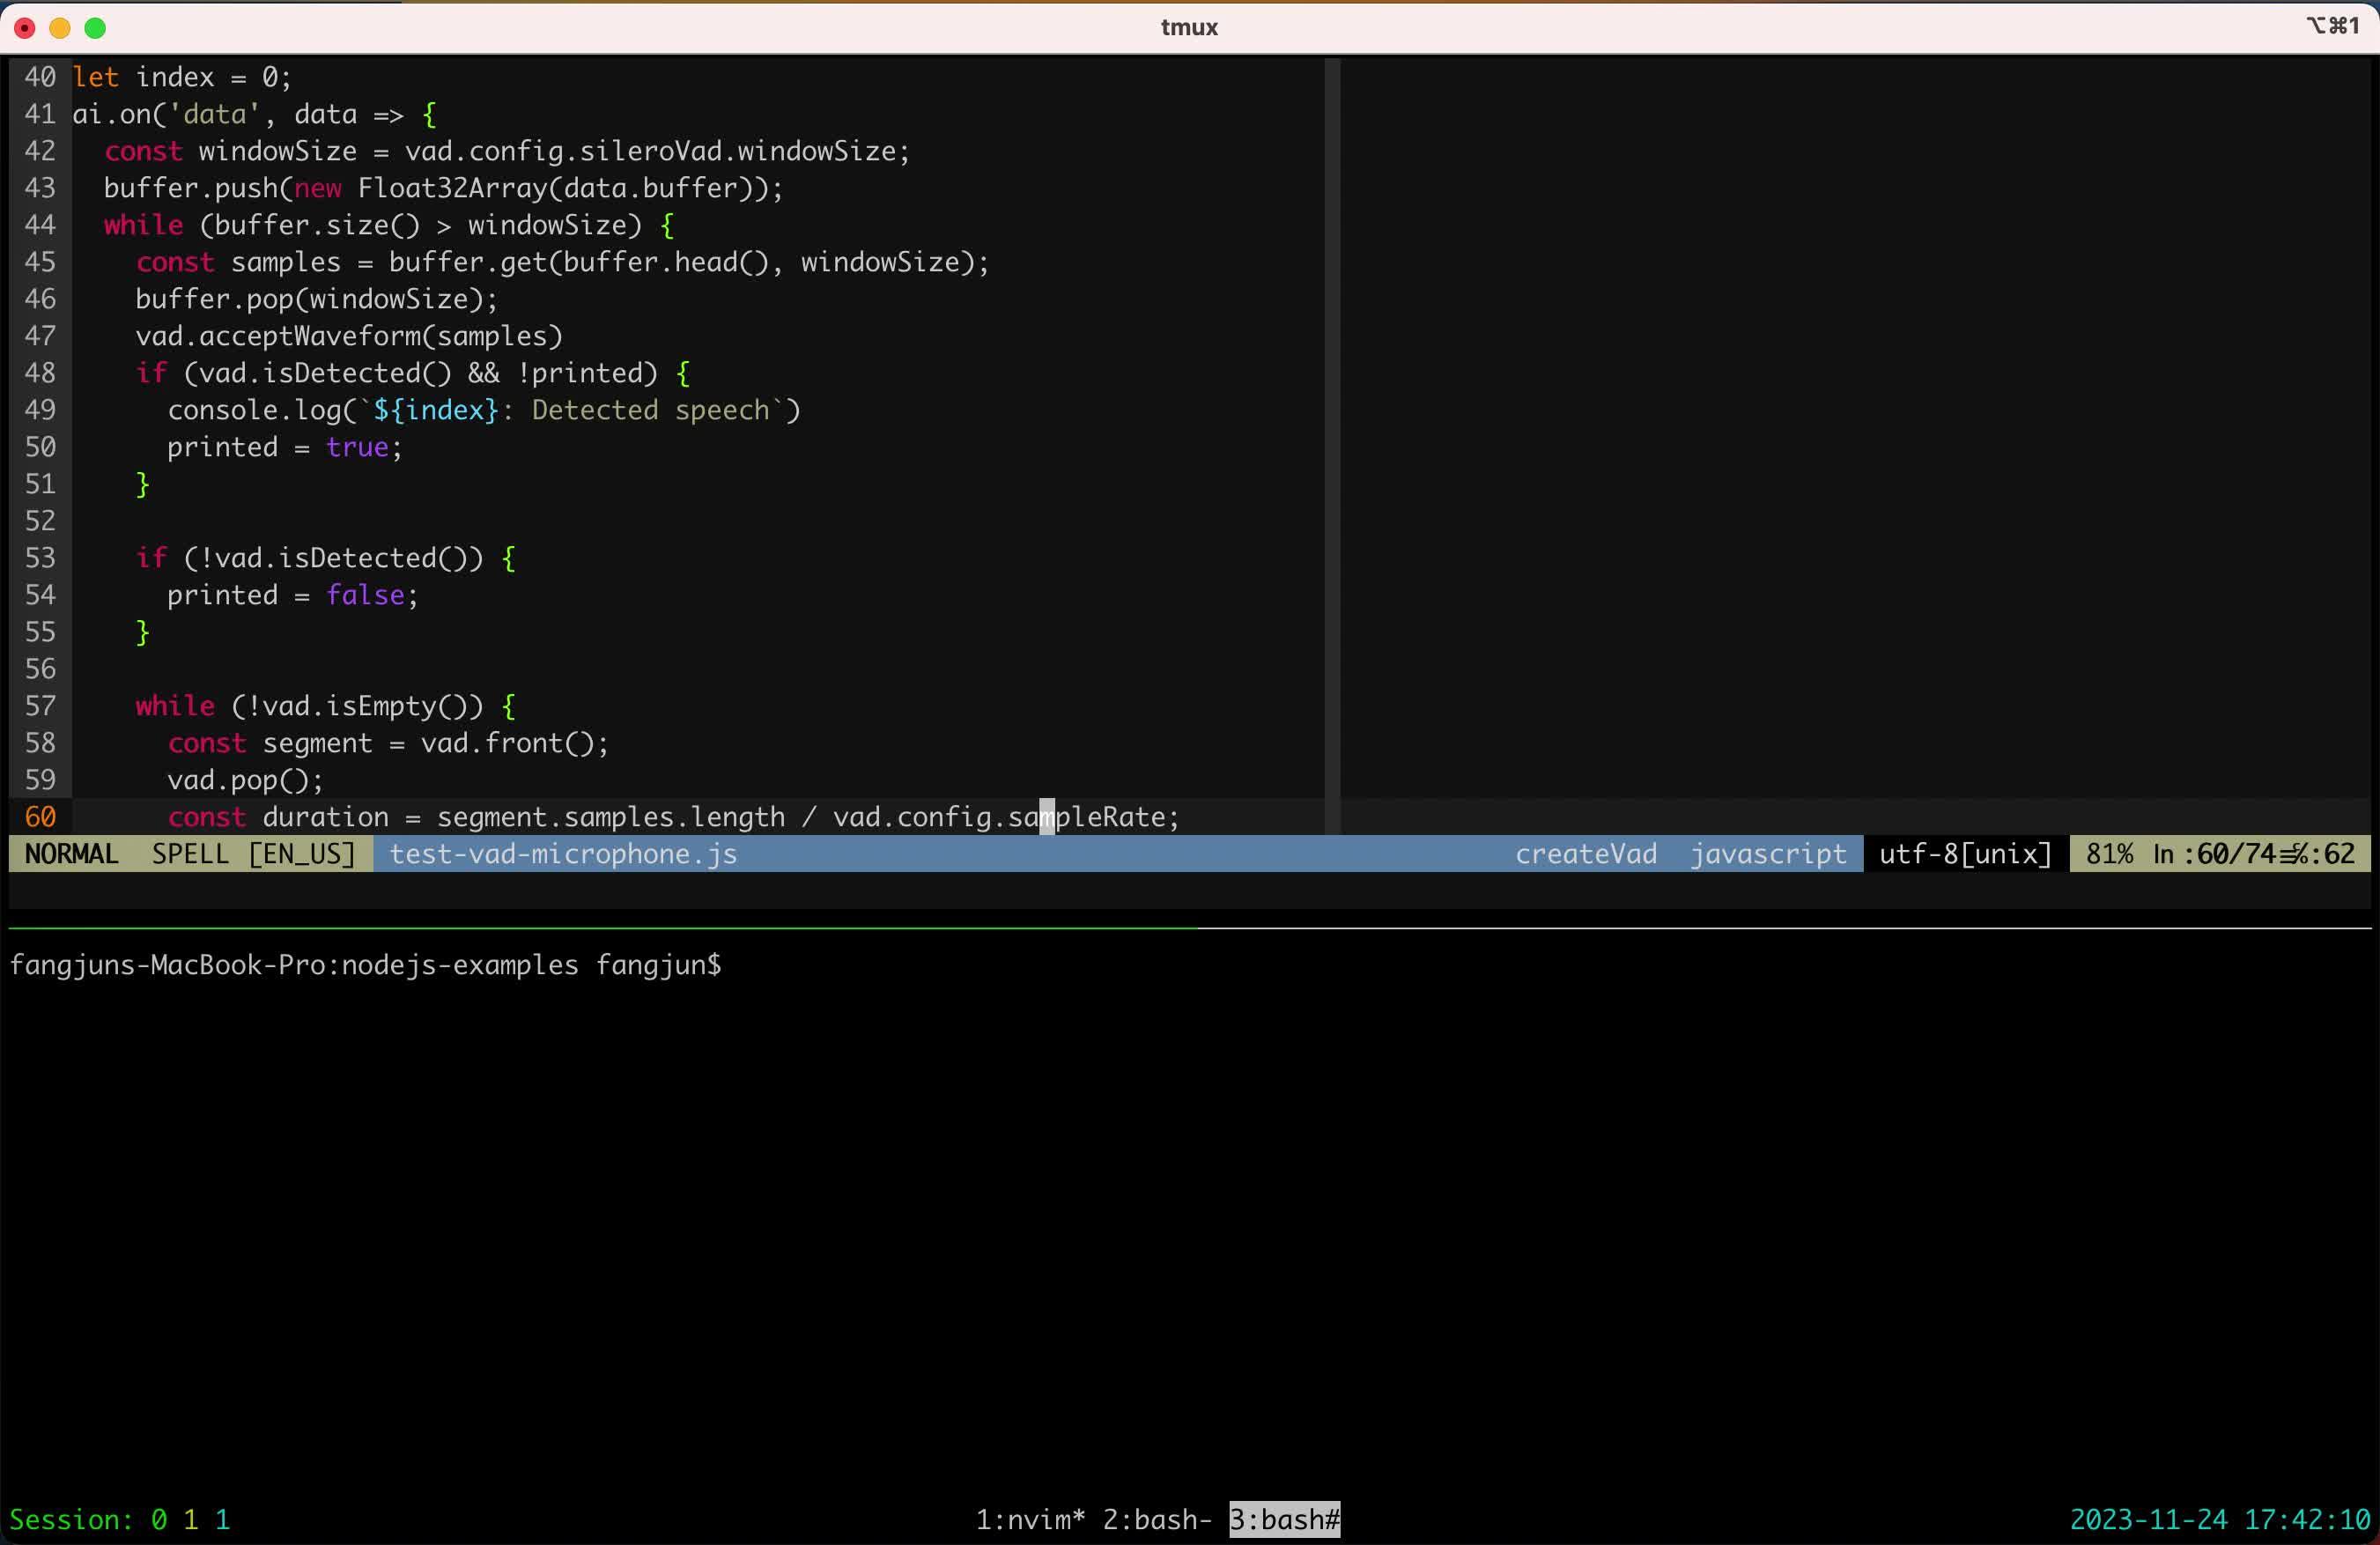Click the test-vad-microphone.js filename in statusline
The image size is (2380, 1545).
coord(562,854)
